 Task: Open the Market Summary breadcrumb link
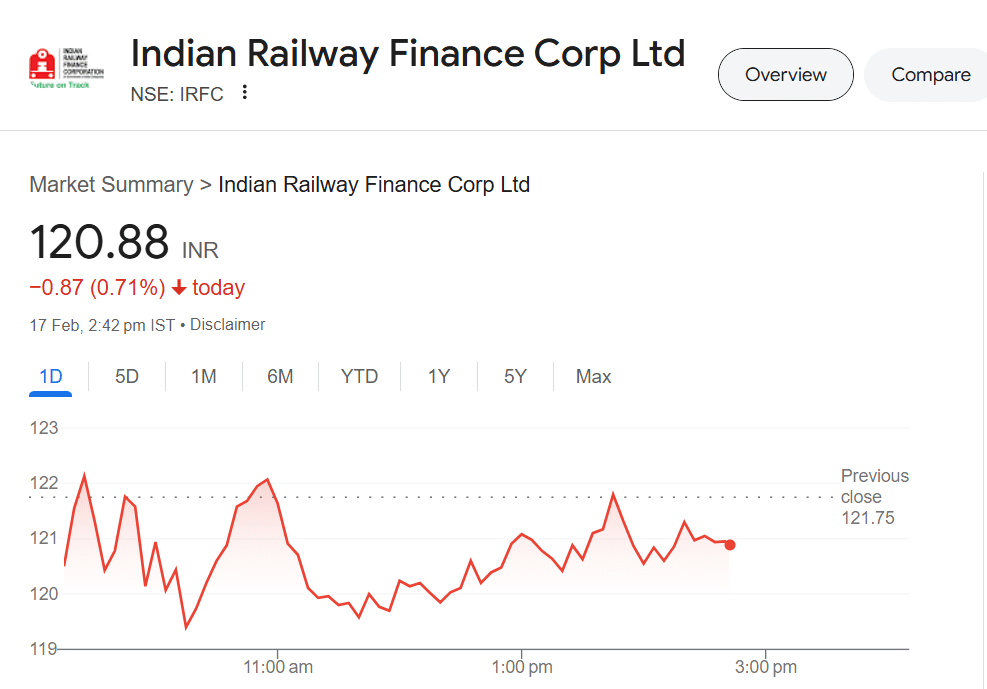click(111, 184)
